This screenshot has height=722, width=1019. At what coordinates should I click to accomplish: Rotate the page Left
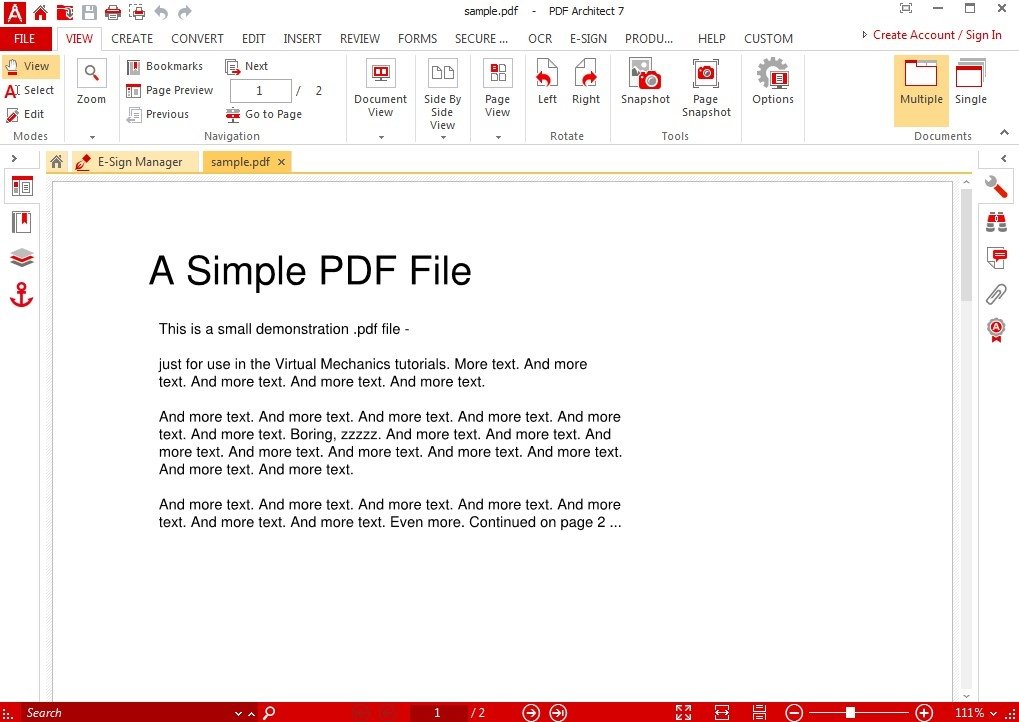tap(547, 82)
